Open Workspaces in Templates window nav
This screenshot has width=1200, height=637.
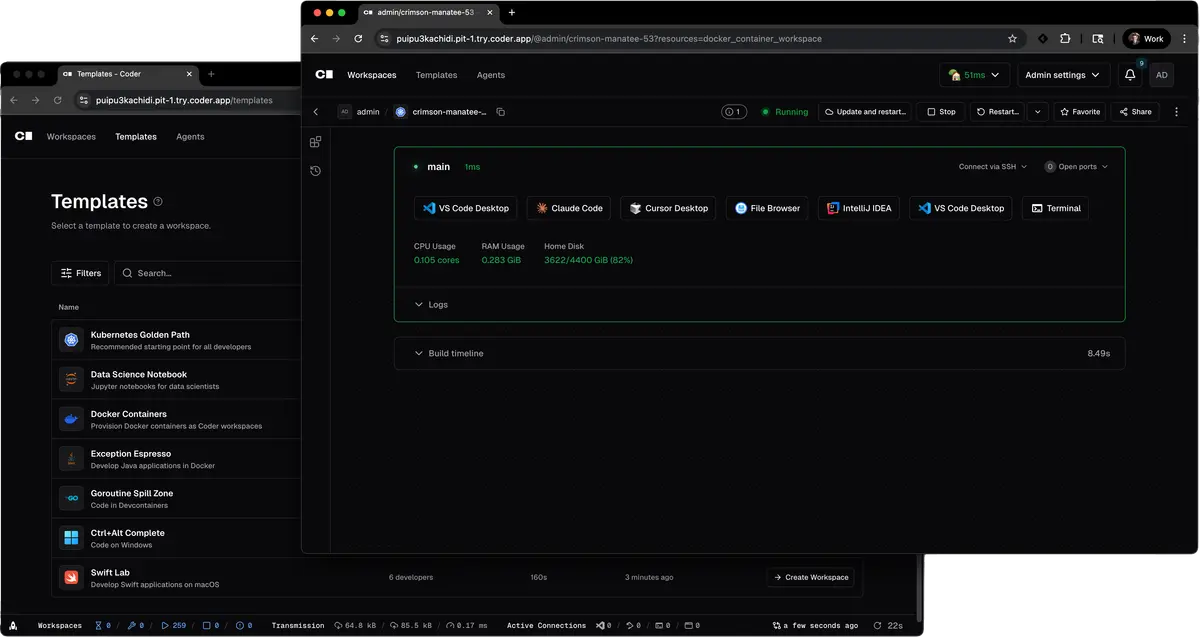click(71, 136)
